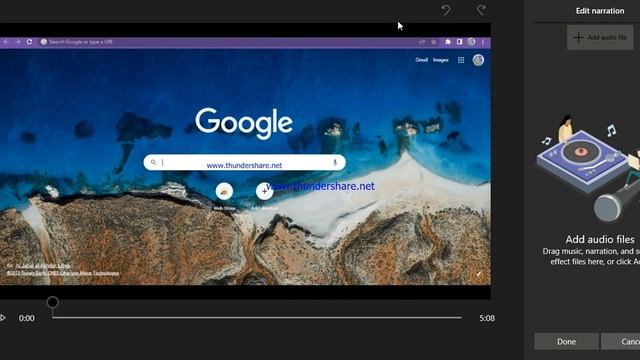640x360 pixels.
Task: Click the Add shortcut plus tile
Action: pyautogui.click(x=264, y=191)
